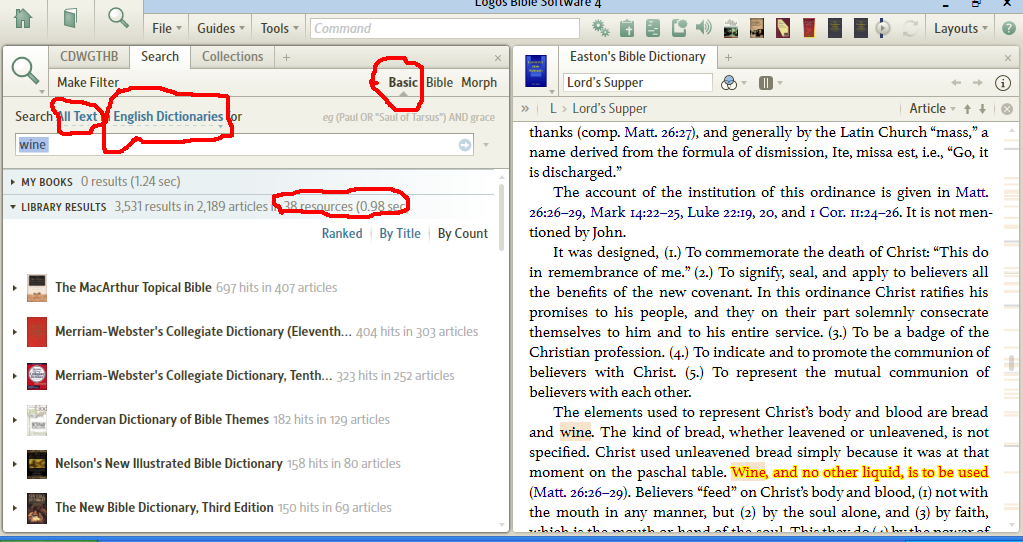Viewport: 1023px width, 542px height.
Task: Click the green note shortcut icon
Action: click(x=679, y=28)
